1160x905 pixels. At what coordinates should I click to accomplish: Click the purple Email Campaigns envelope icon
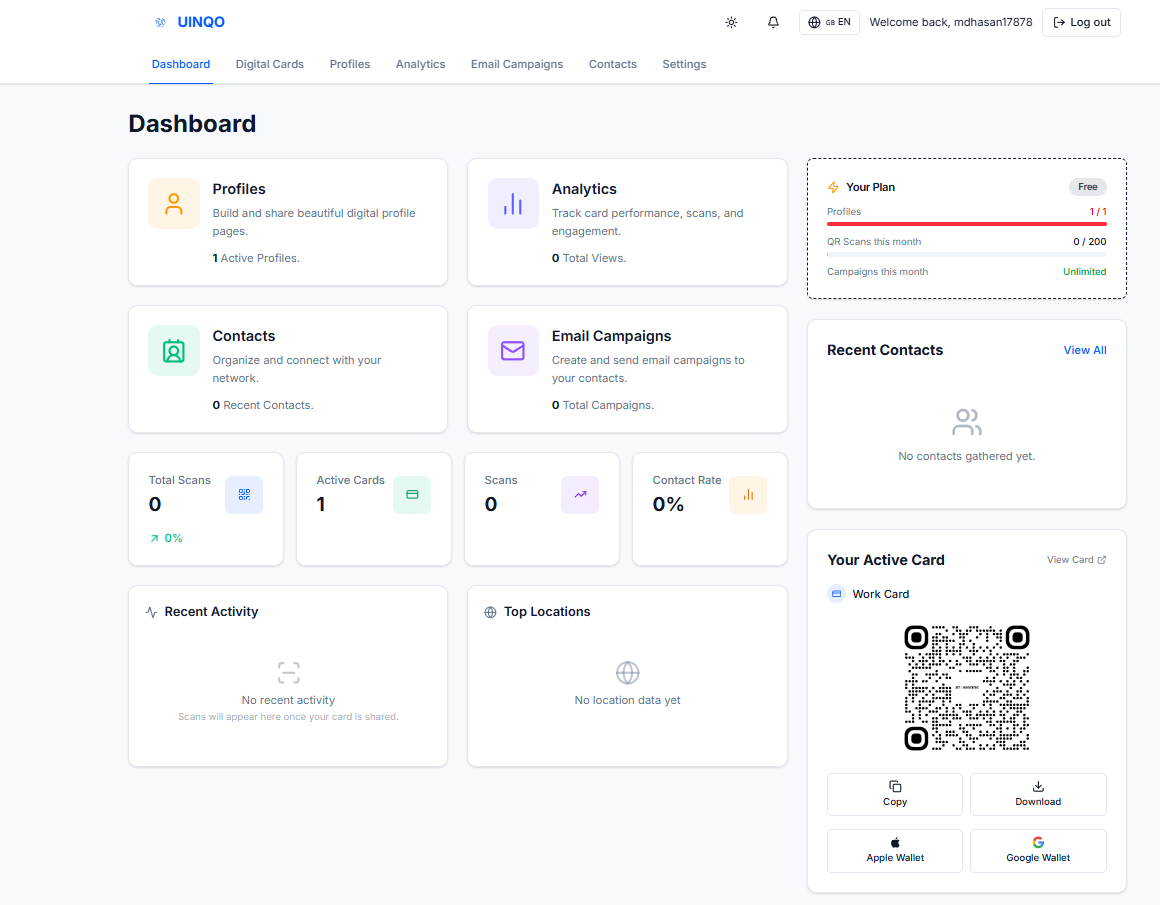pos(513,351)
